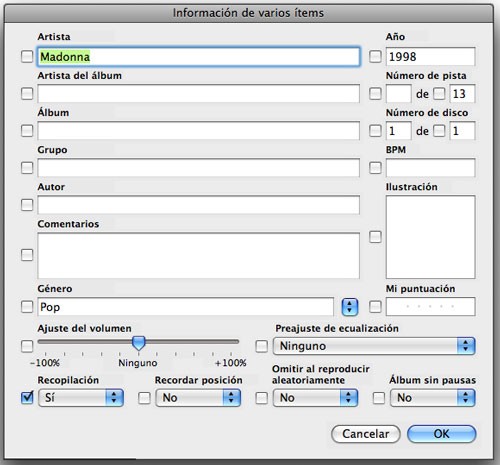Check the BPM checkbox
The height and width of the screenshot is (465, 500).
pos(375,168)
